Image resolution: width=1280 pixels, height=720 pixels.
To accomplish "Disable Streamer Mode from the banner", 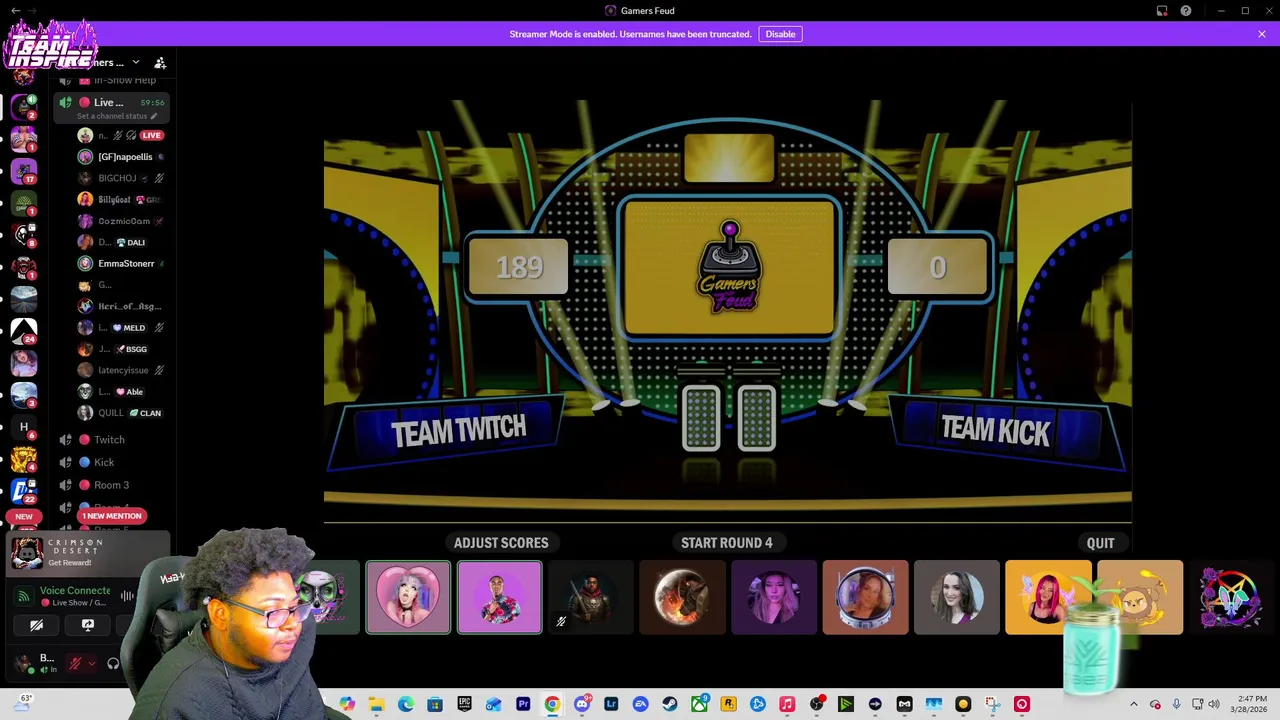I will (780, 34).
